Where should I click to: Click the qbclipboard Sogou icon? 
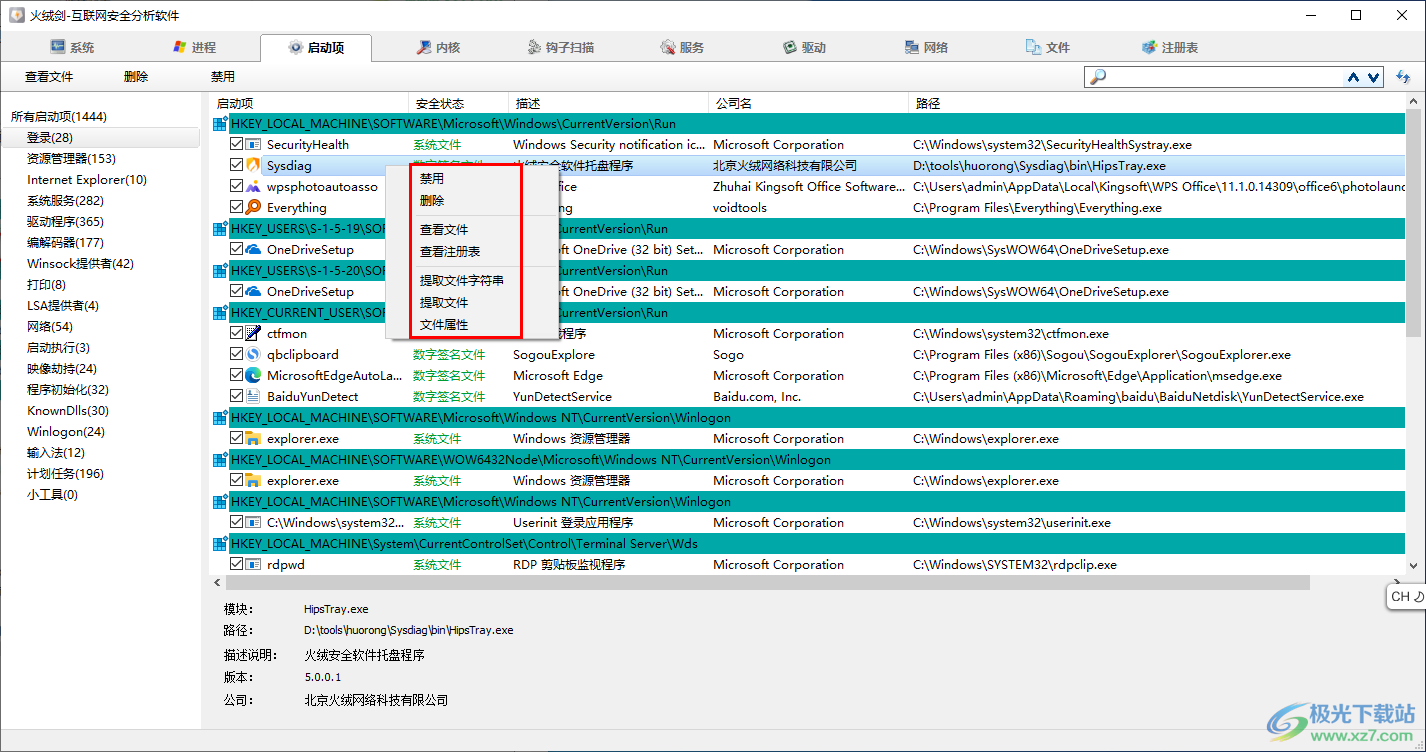(x=253, y=354)
